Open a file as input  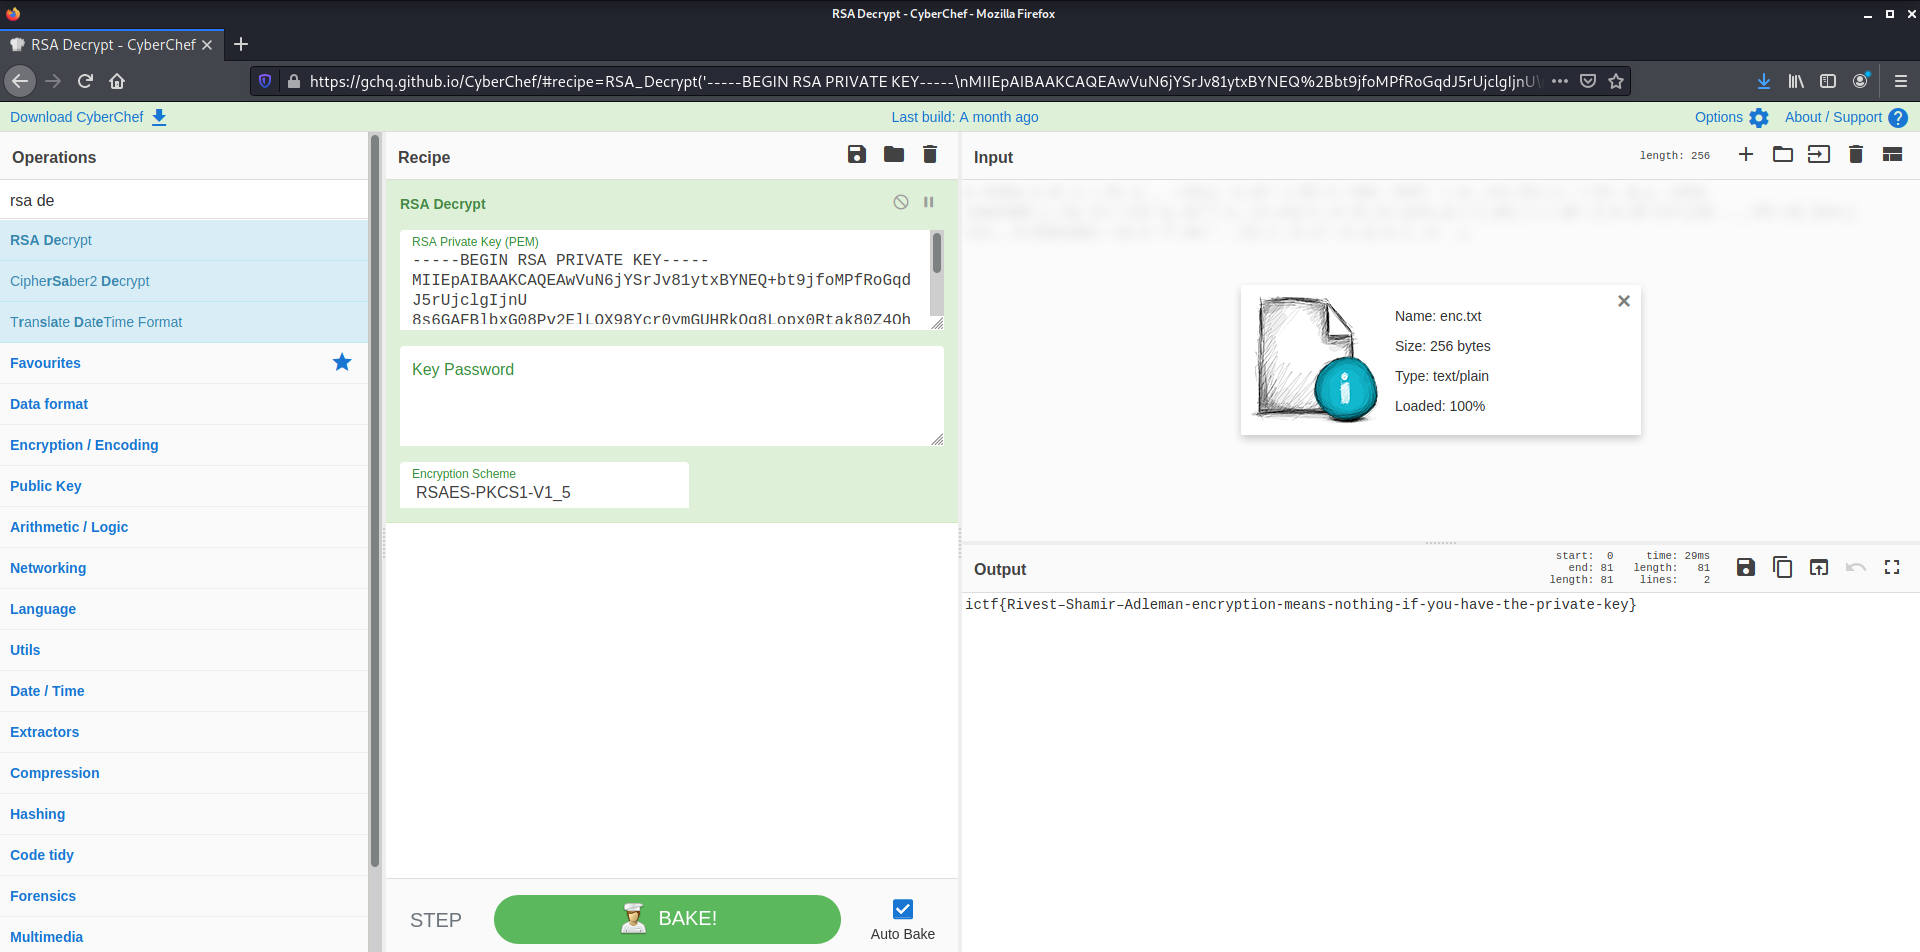(1783, 155)
